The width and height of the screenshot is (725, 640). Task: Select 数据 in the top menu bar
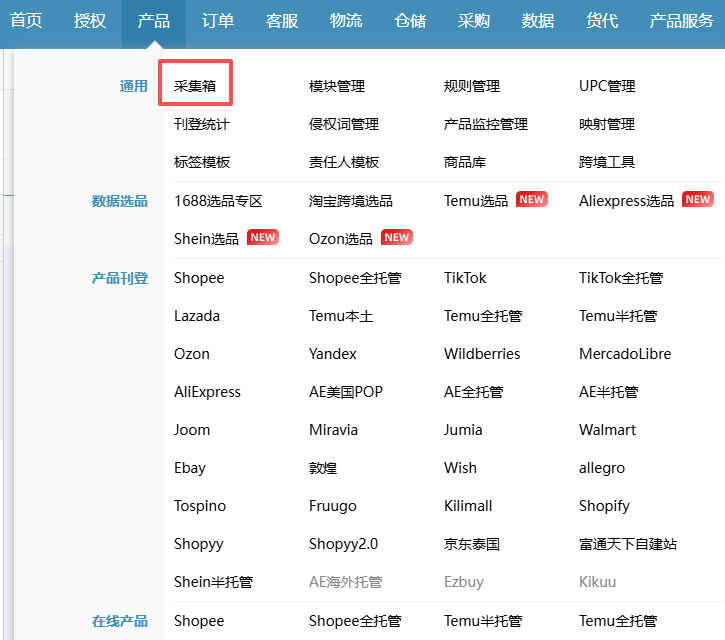(538, 21)
